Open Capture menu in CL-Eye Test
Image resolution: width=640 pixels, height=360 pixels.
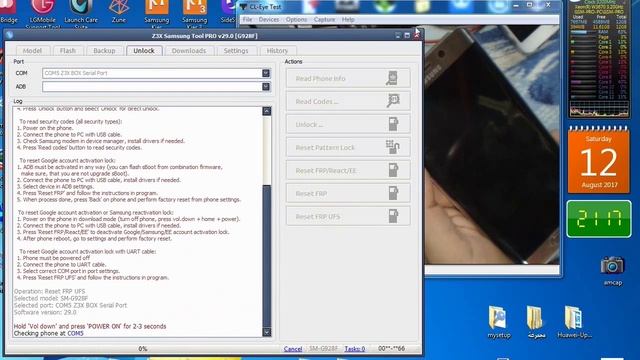(x=324, y=20)
